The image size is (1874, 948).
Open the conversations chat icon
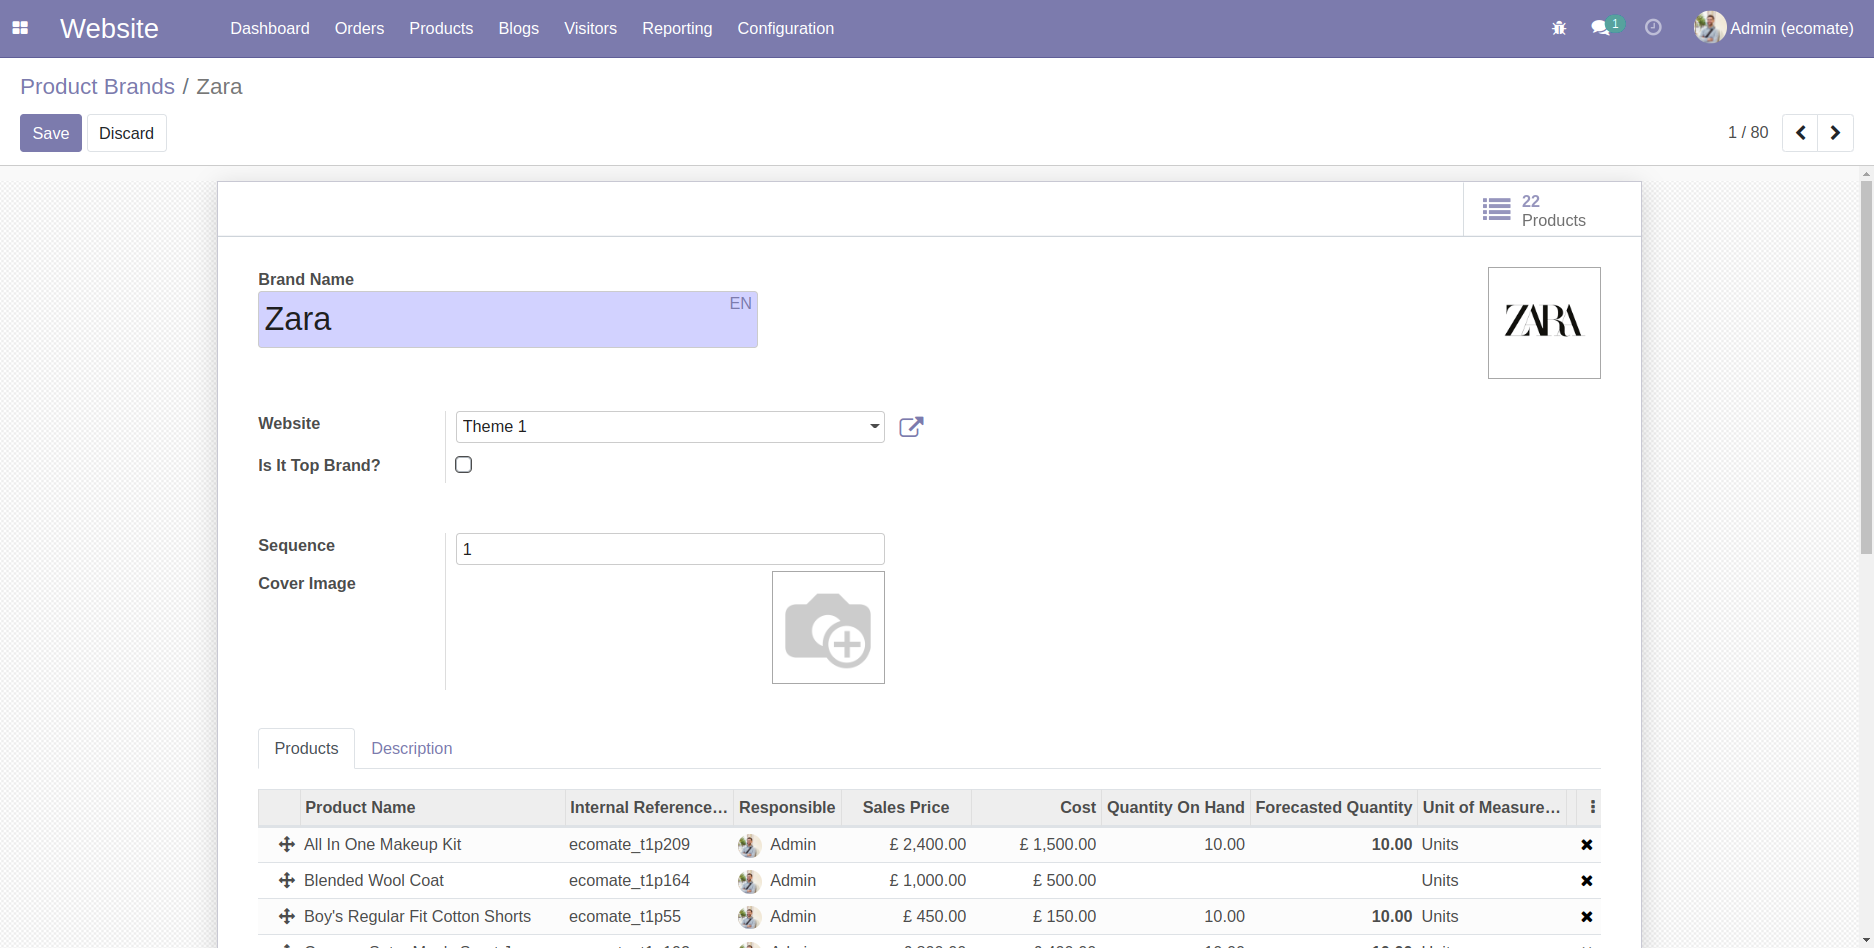coord(1601,28)
